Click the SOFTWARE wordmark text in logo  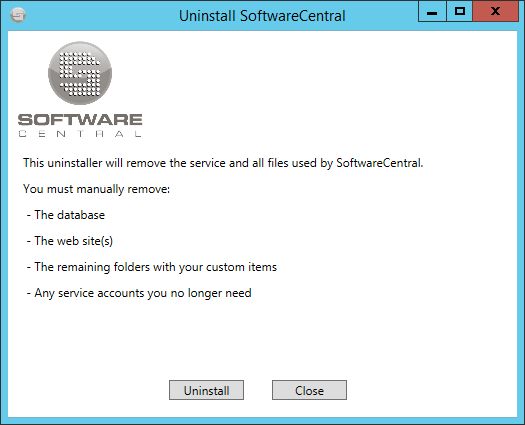pyautogui.click(x=80, y=120)
